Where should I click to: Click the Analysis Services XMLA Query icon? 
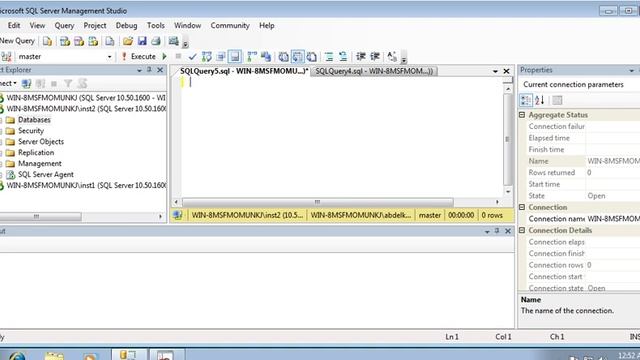tap(93, 41)
